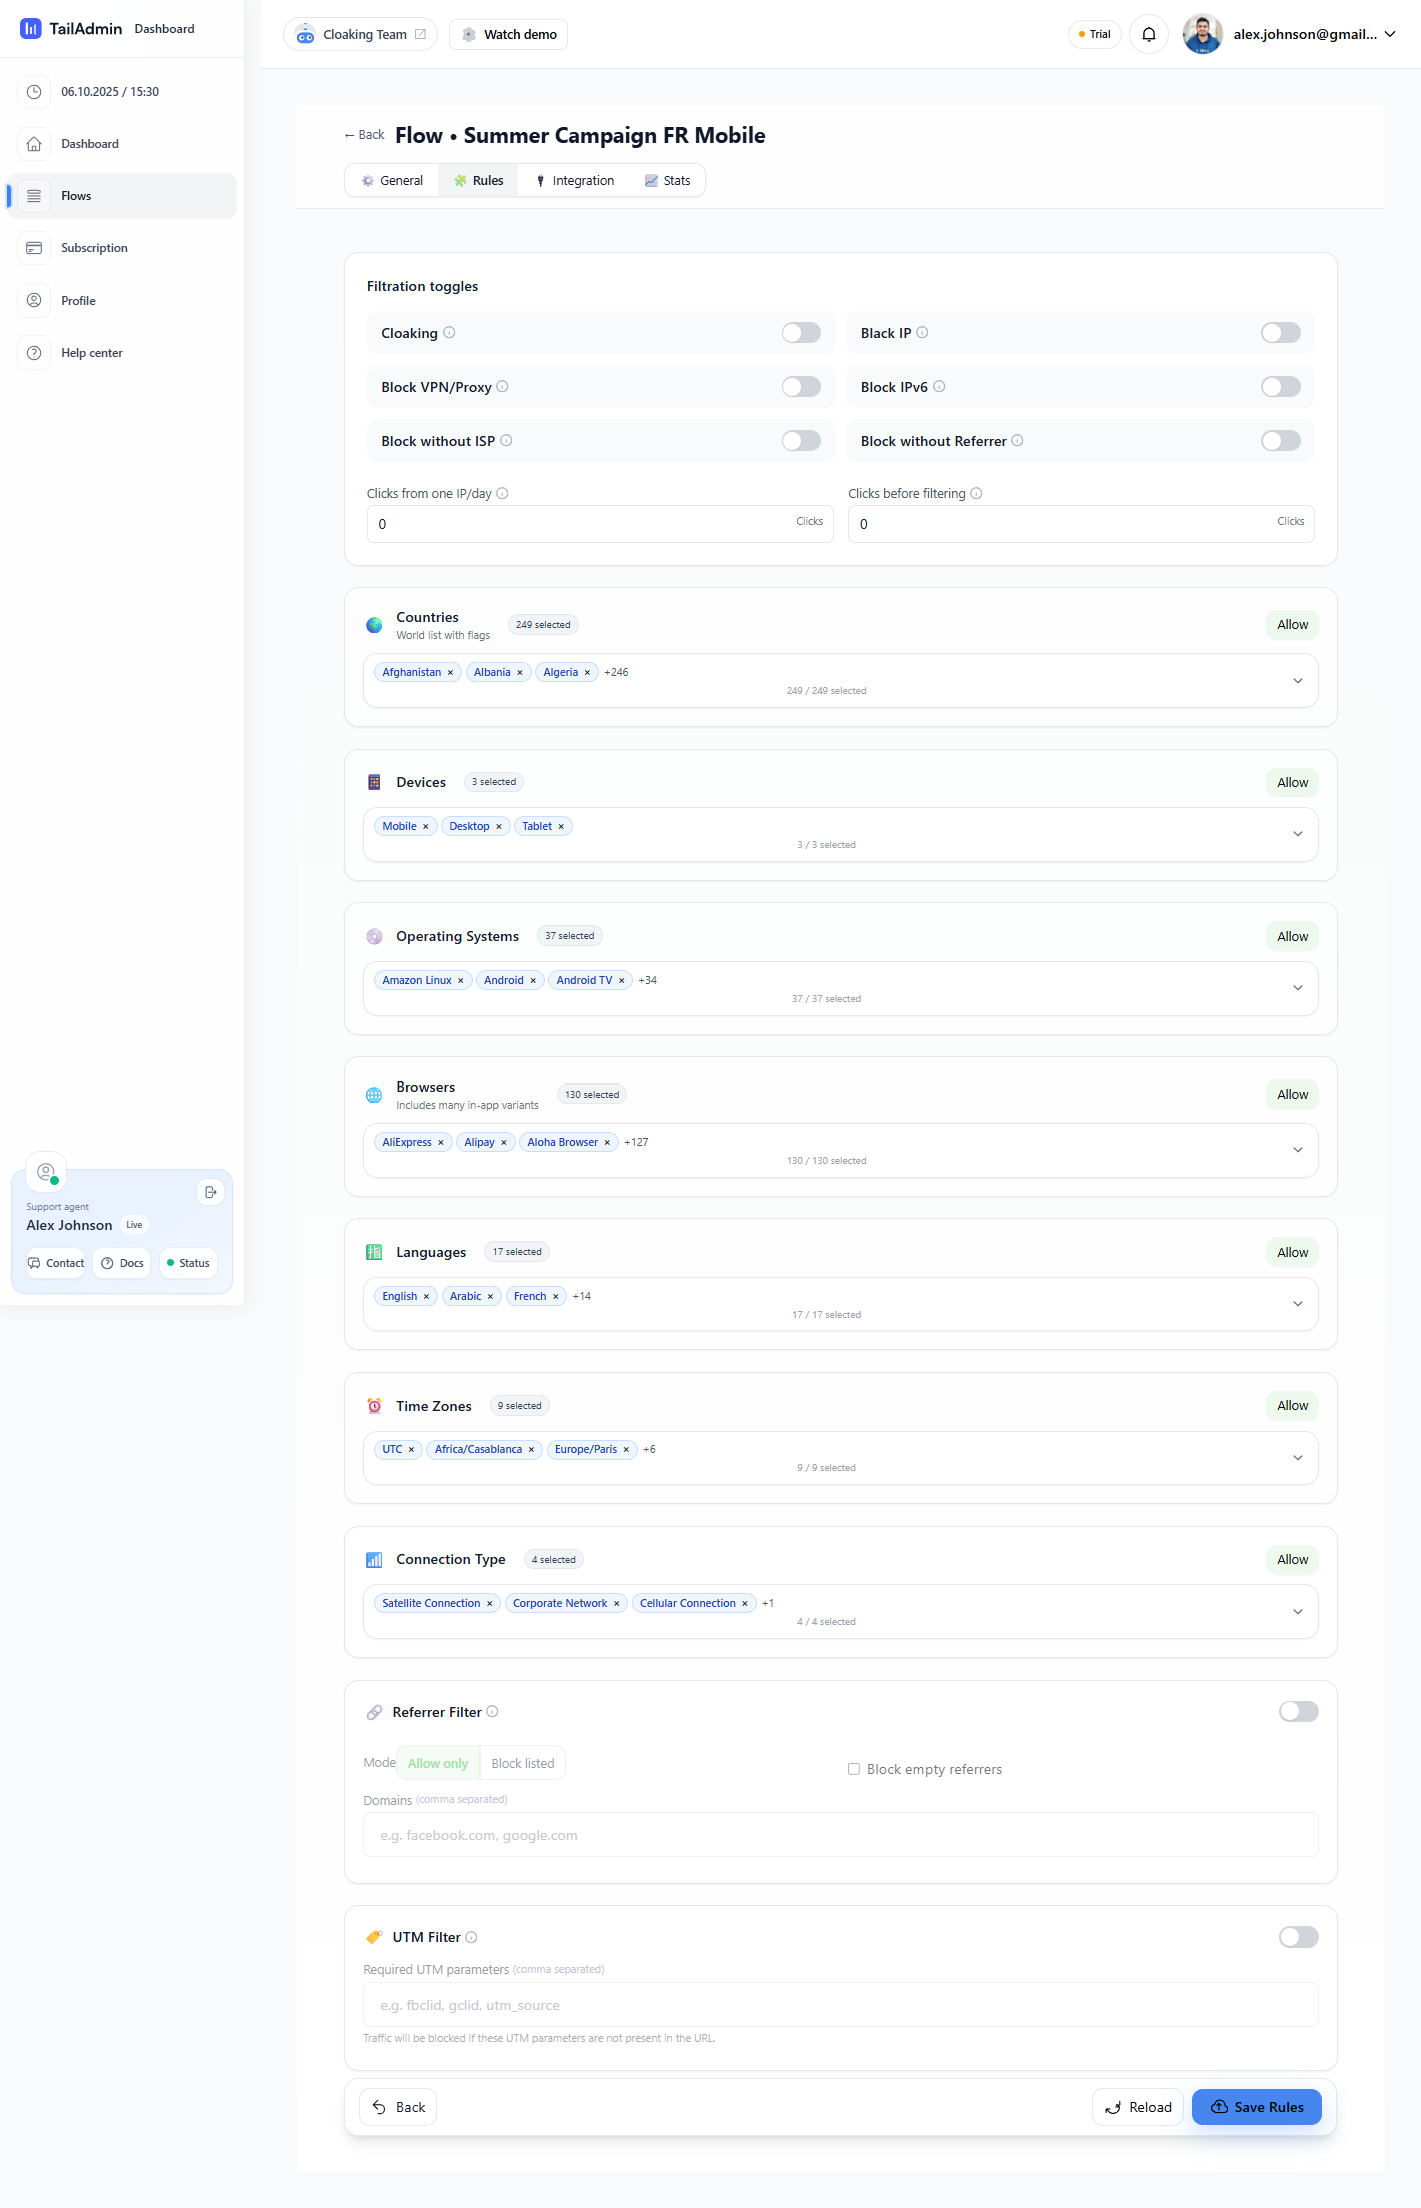Open the Stats tab
This screenshot has height=2208, width=1421.
tap(668, 181)
